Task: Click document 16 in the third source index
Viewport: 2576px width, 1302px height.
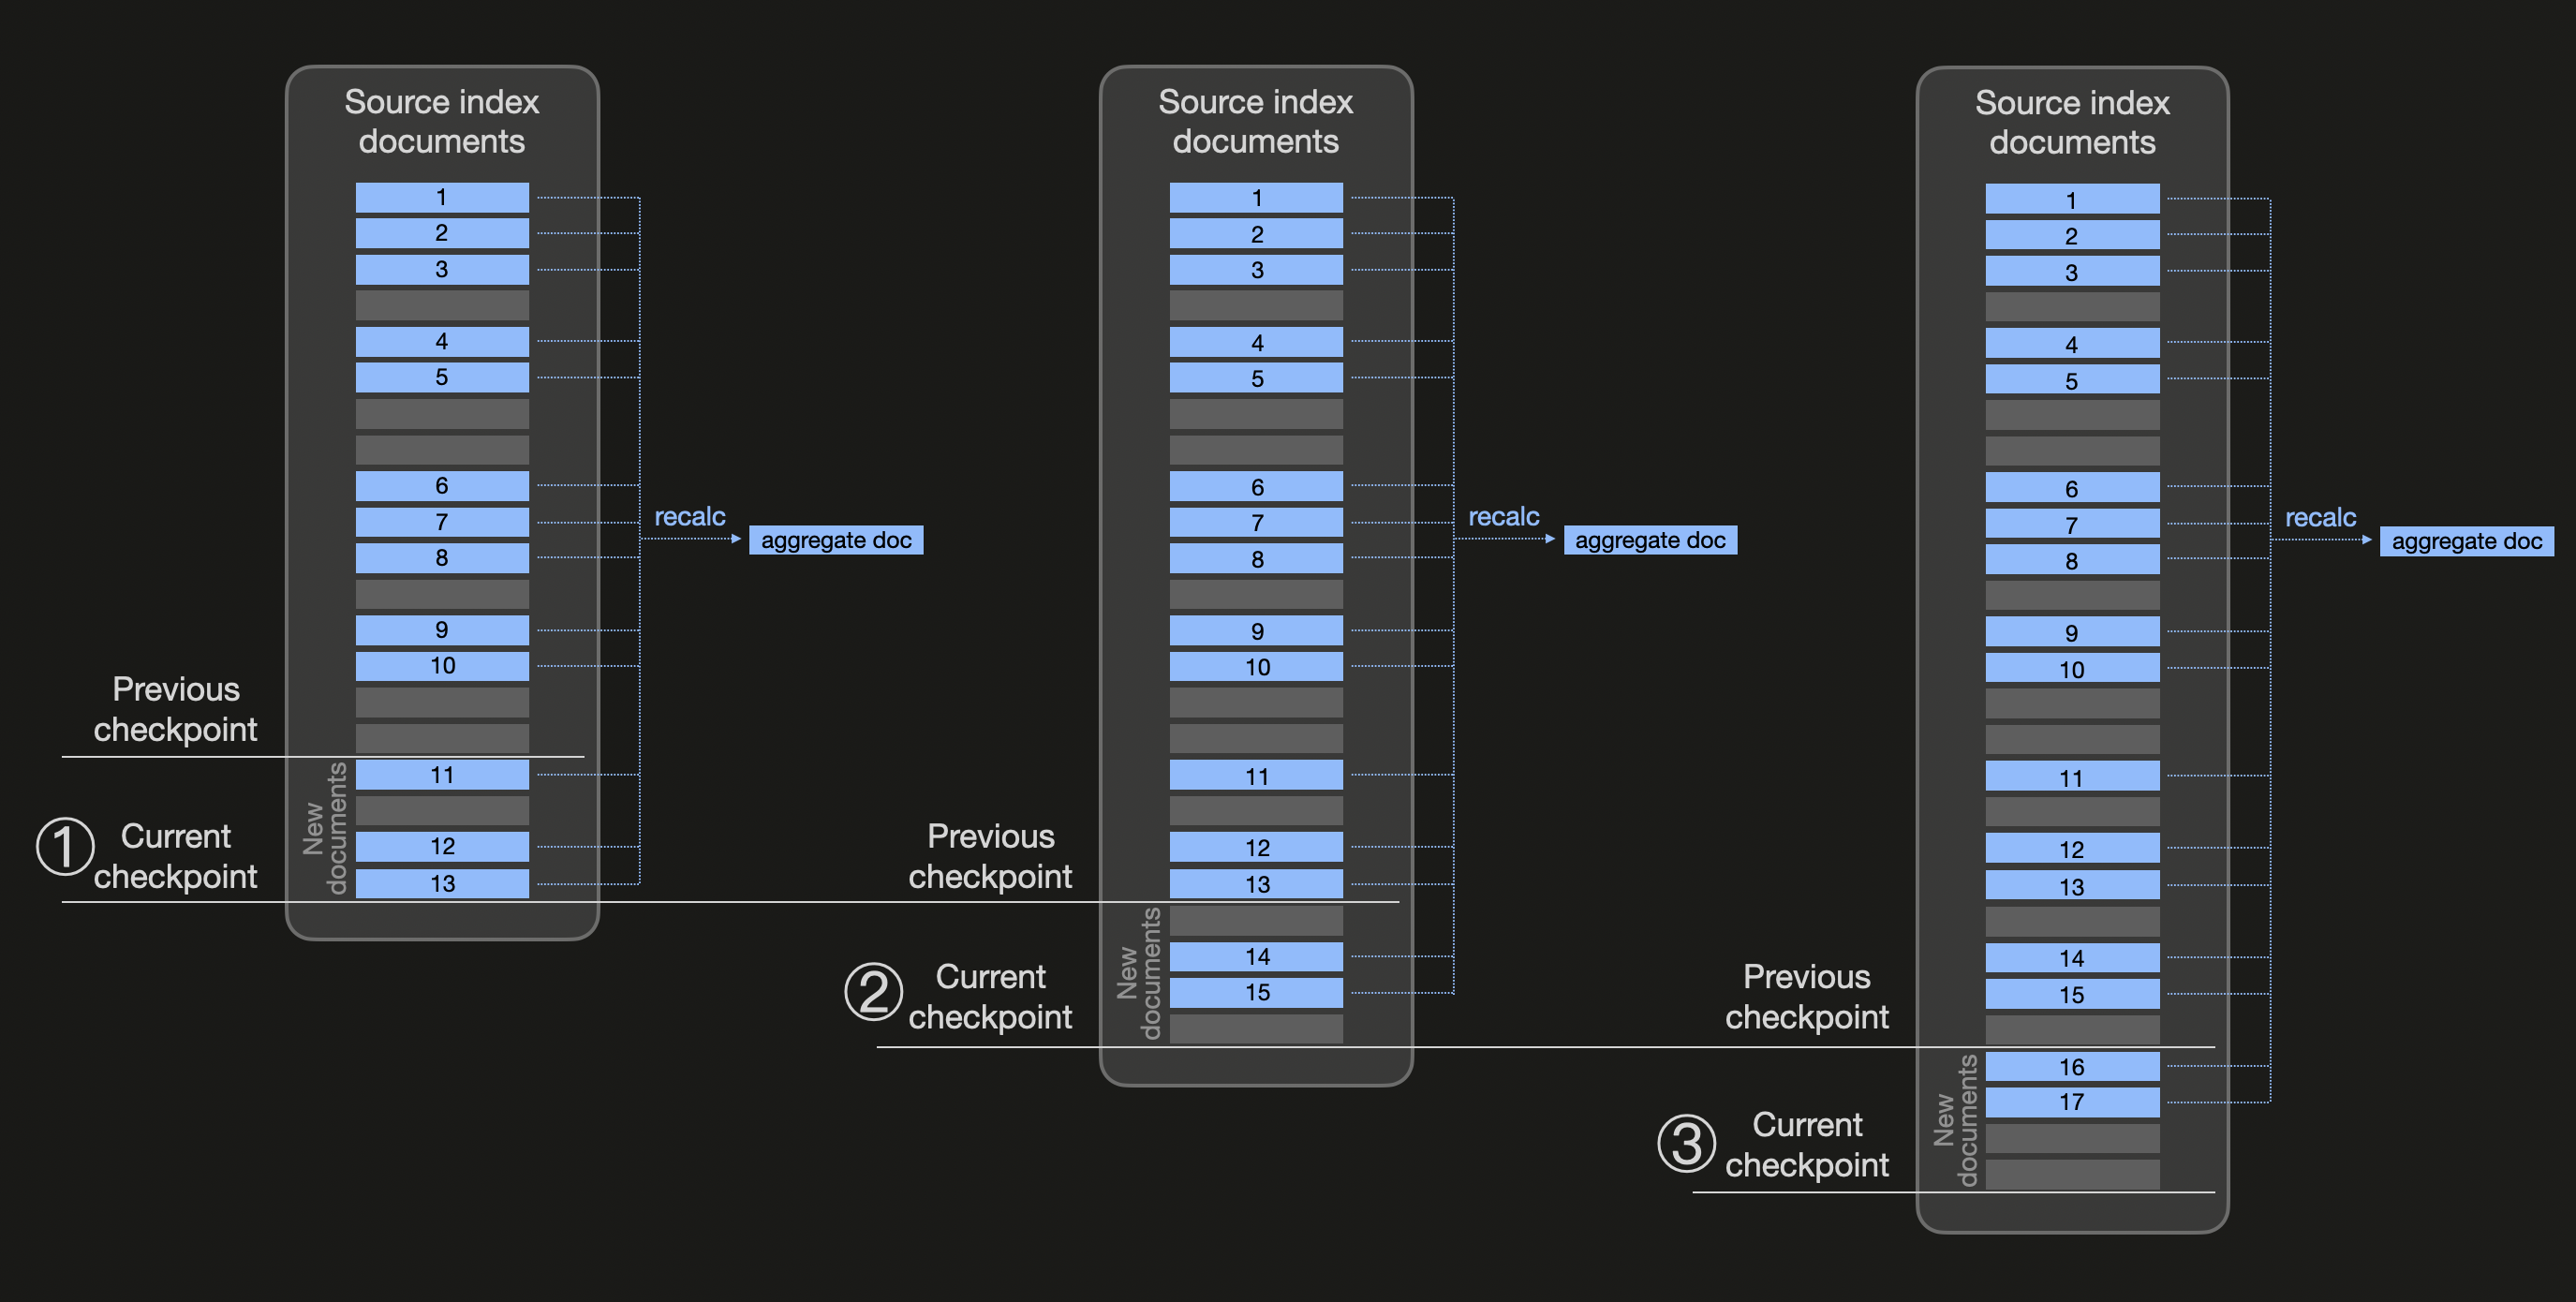Action: point(2072,1066)
